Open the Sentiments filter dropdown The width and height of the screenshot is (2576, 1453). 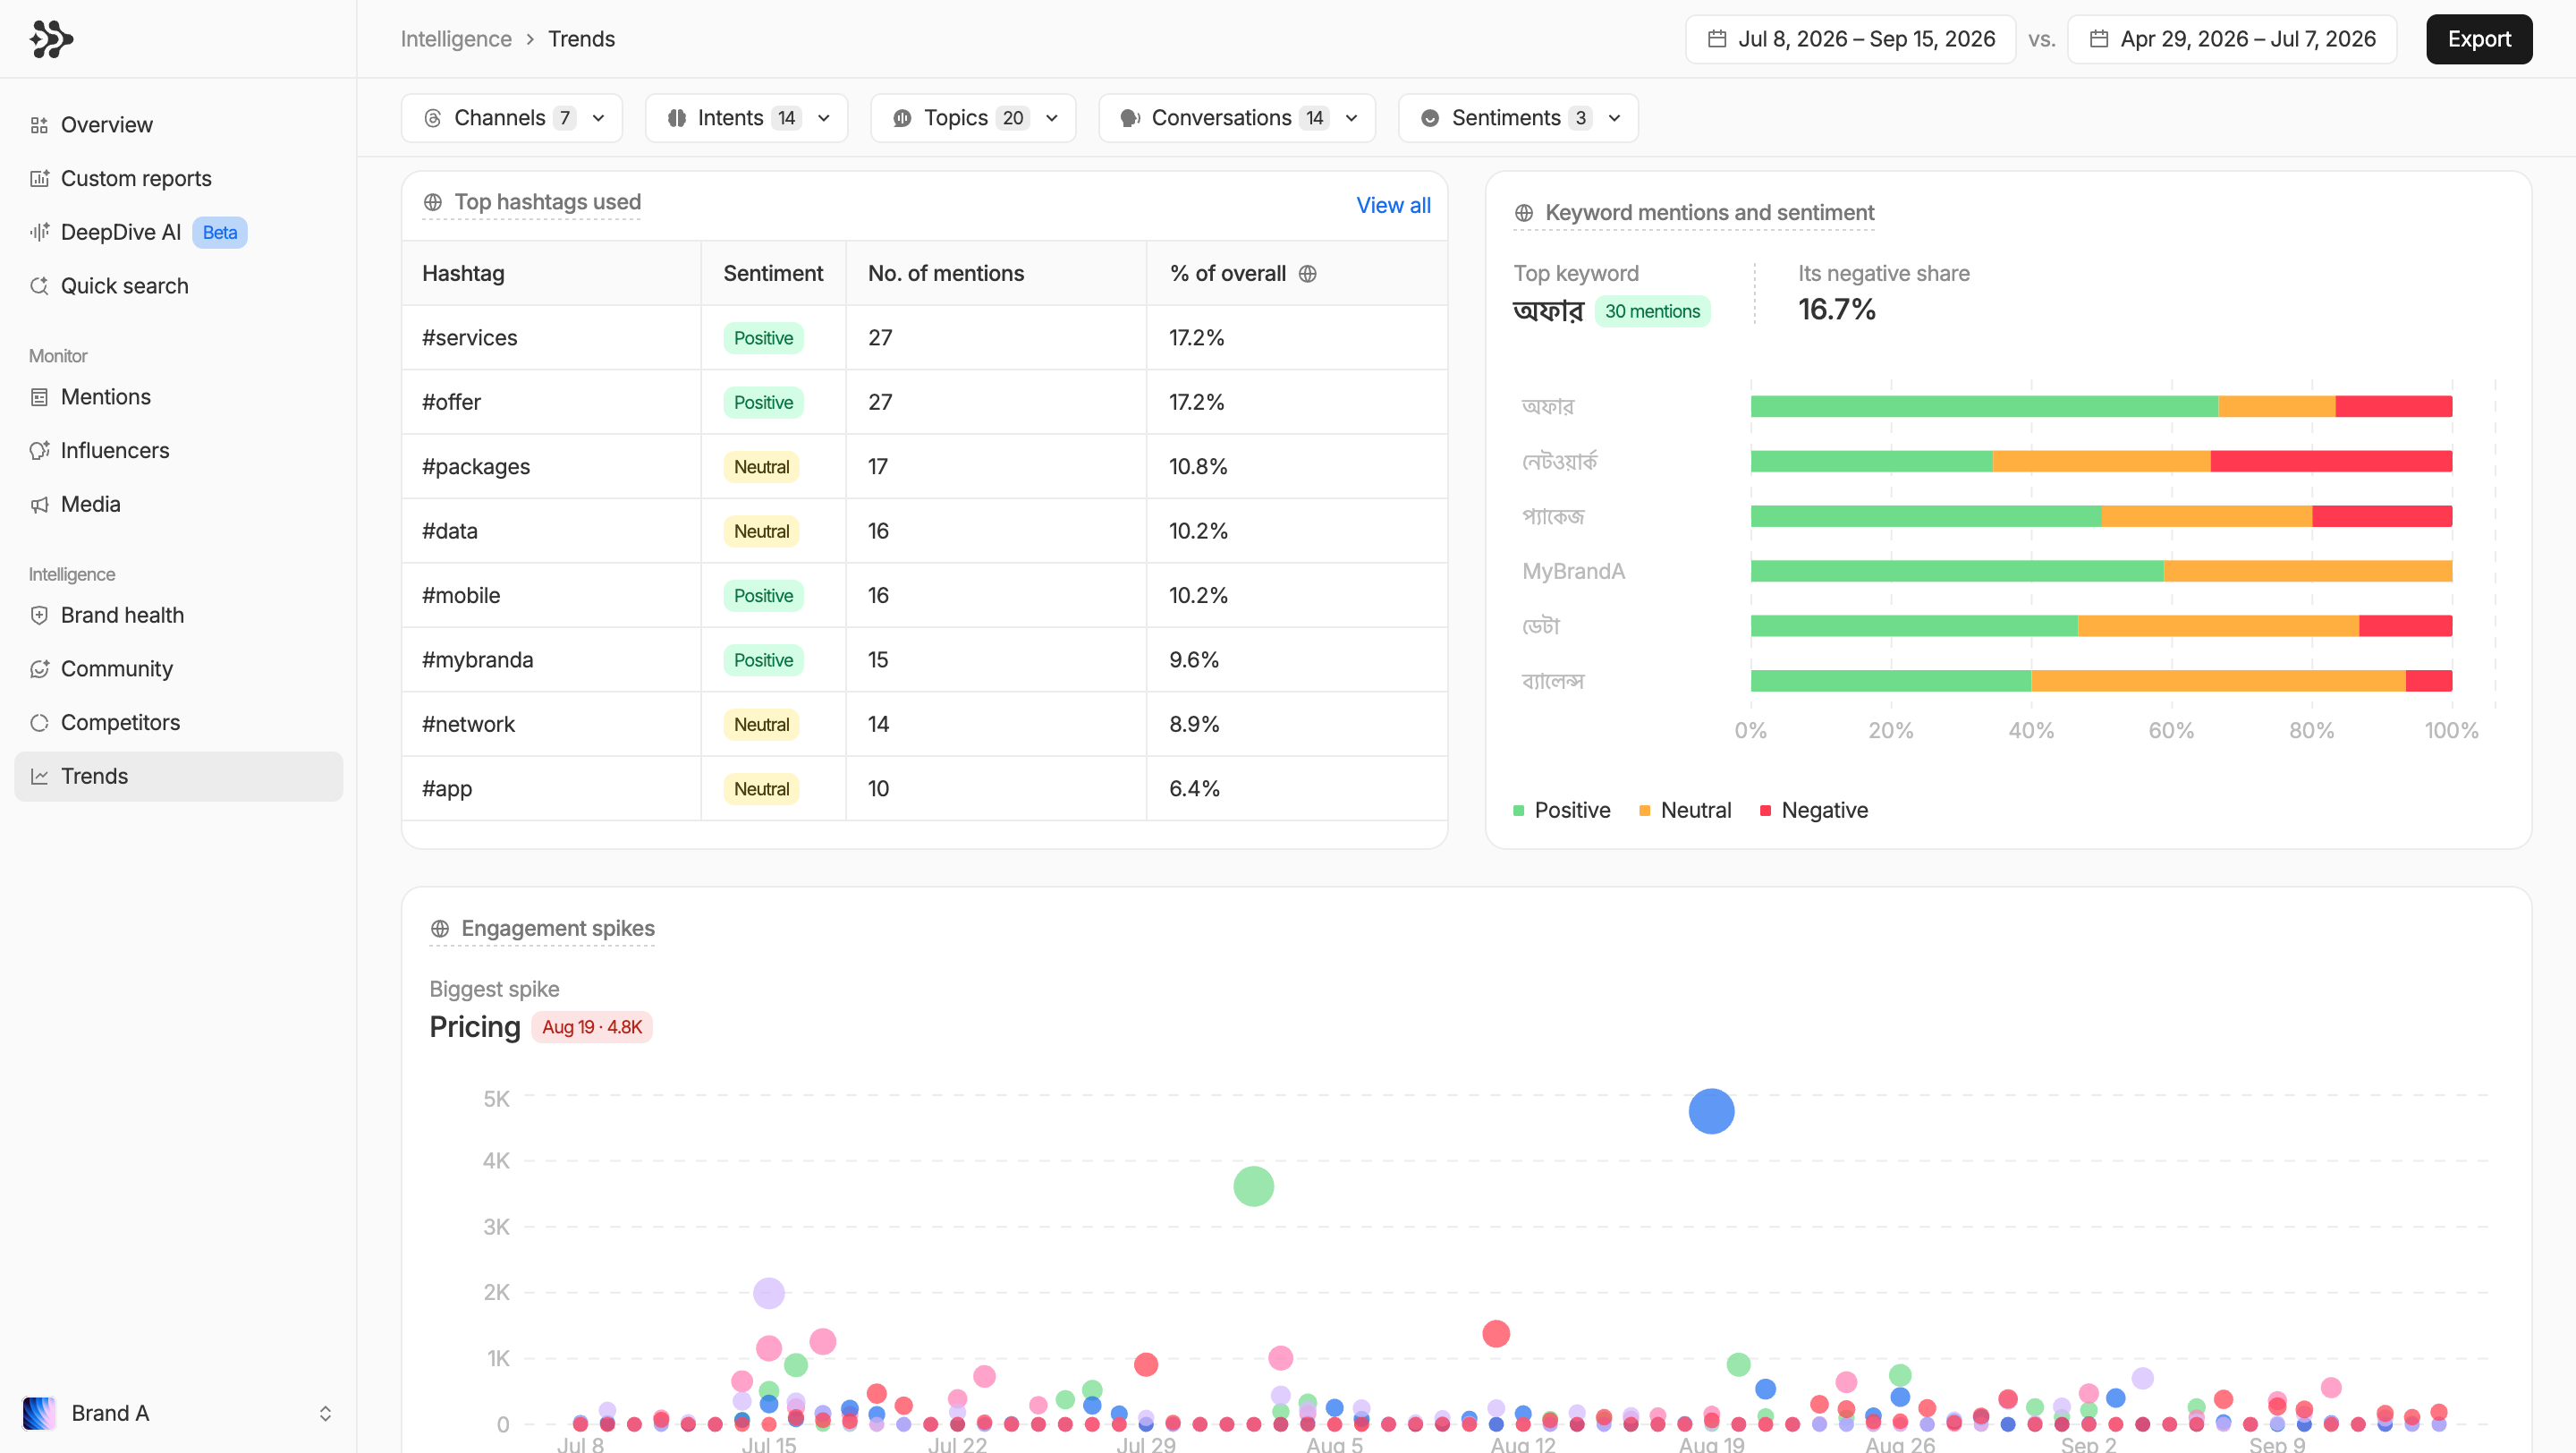pyautogui.click(x=1518, y=118)
